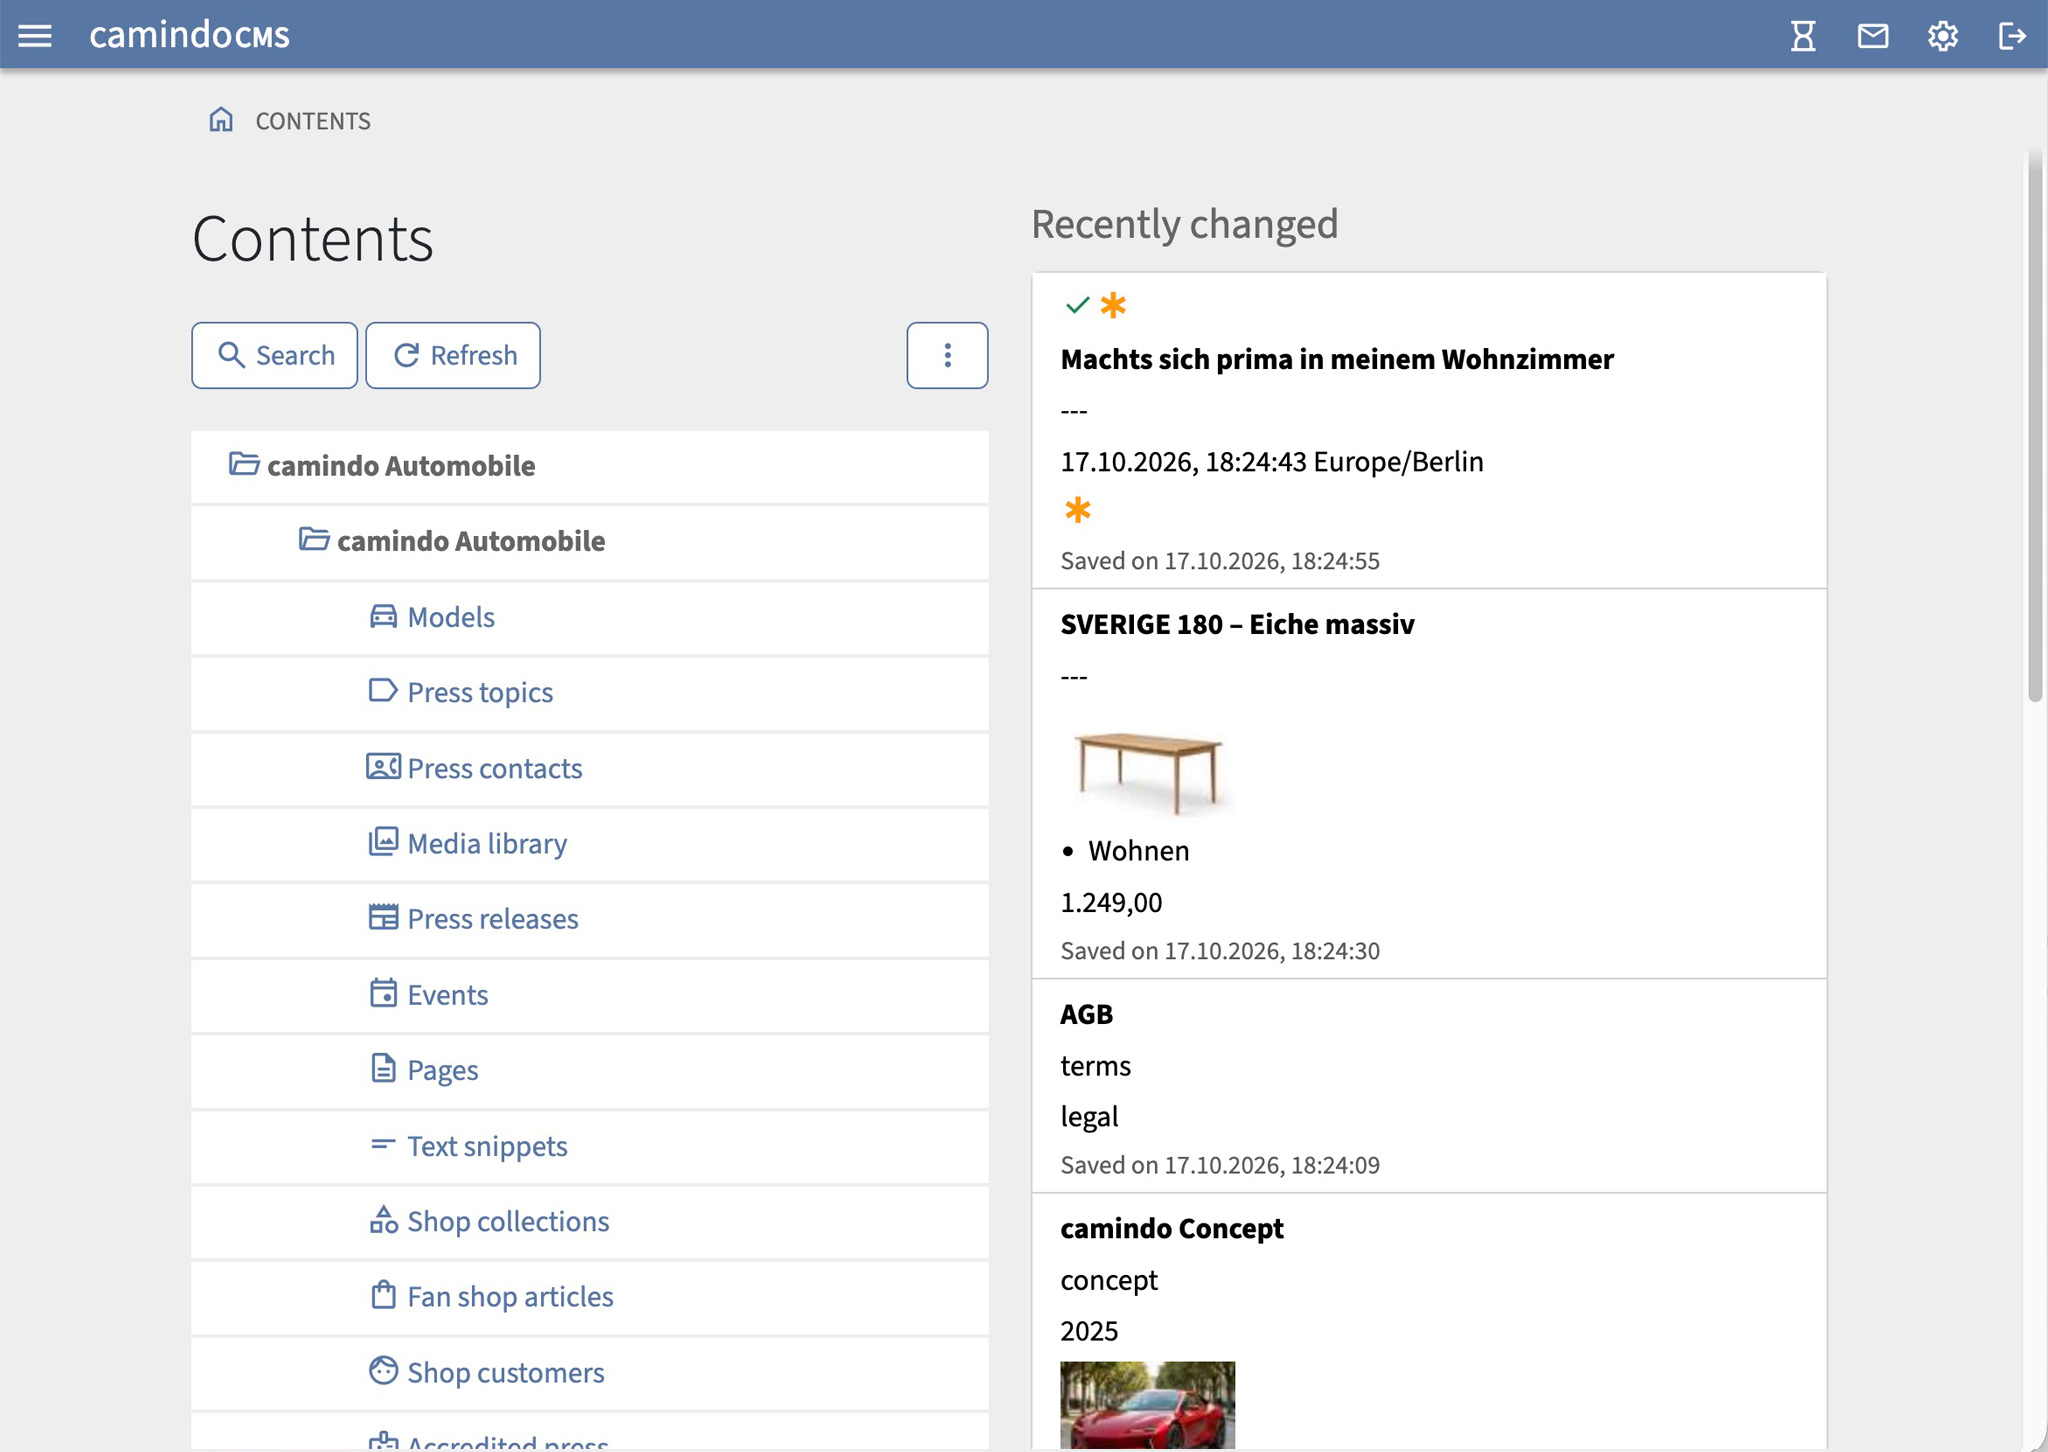Click the logout icon
Viewport: 2048px width, 1452px height.
(x=2012, y=36)
